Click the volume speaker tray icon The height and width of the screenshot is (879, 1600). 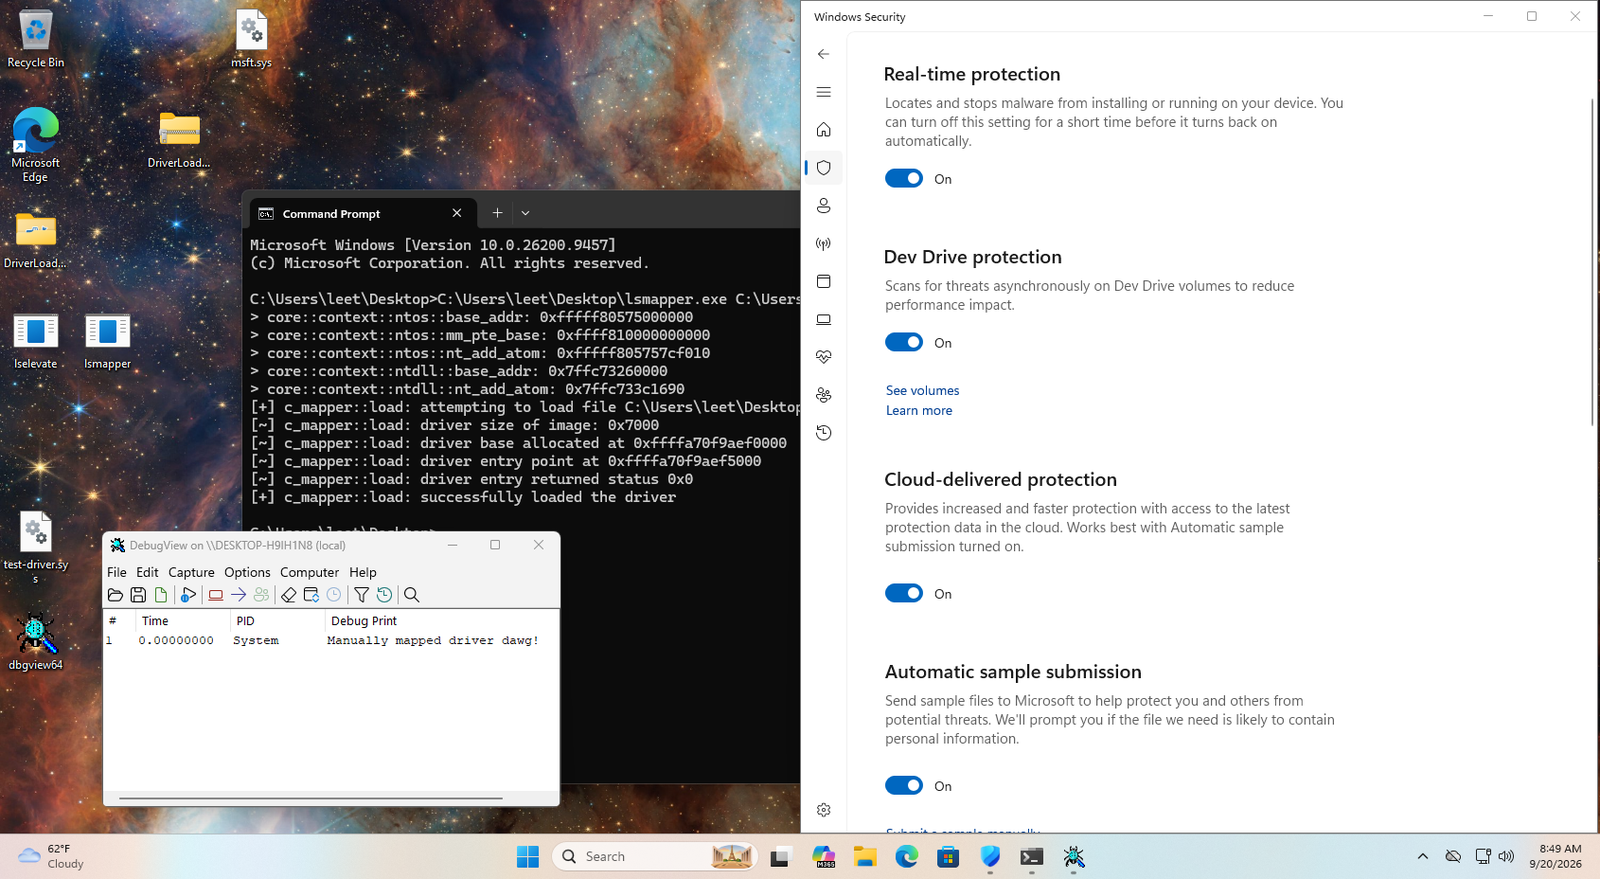pyautogui.click(x=1506, y=857)
